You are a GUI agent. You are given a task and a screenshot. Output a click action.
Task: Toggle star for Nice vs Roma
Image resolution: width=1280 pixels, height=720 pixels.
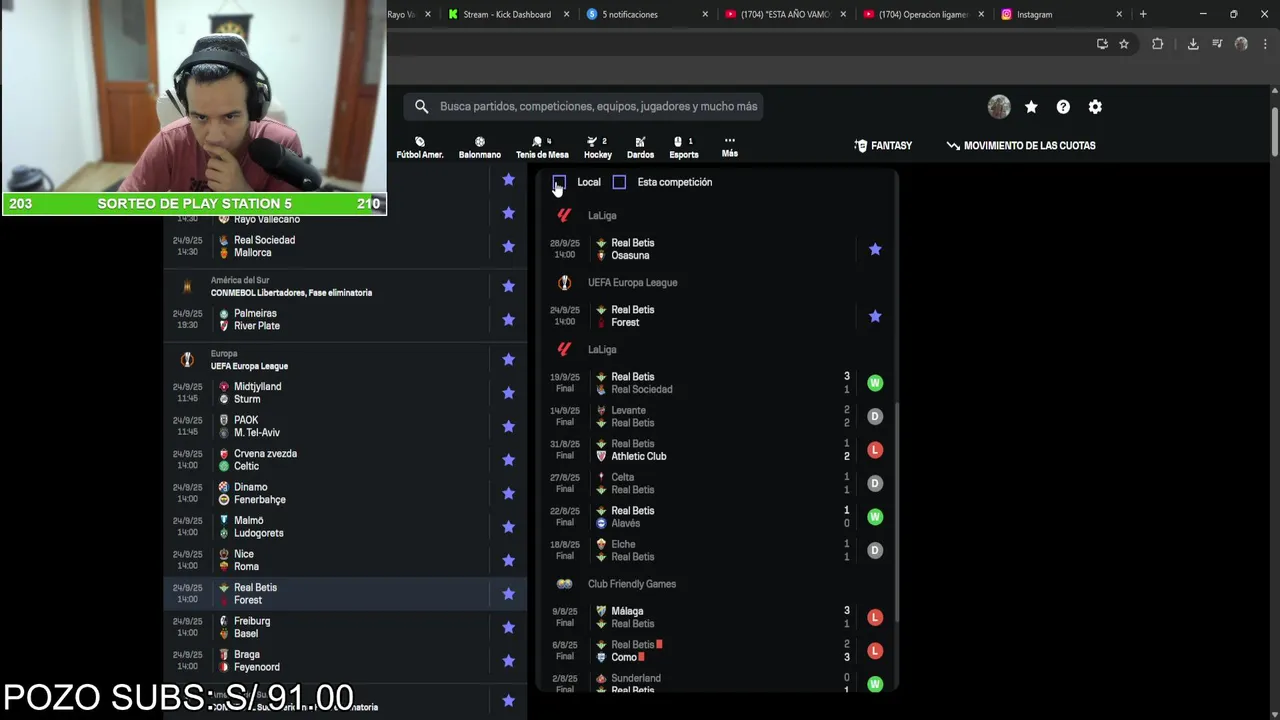[x=508, y=560]
